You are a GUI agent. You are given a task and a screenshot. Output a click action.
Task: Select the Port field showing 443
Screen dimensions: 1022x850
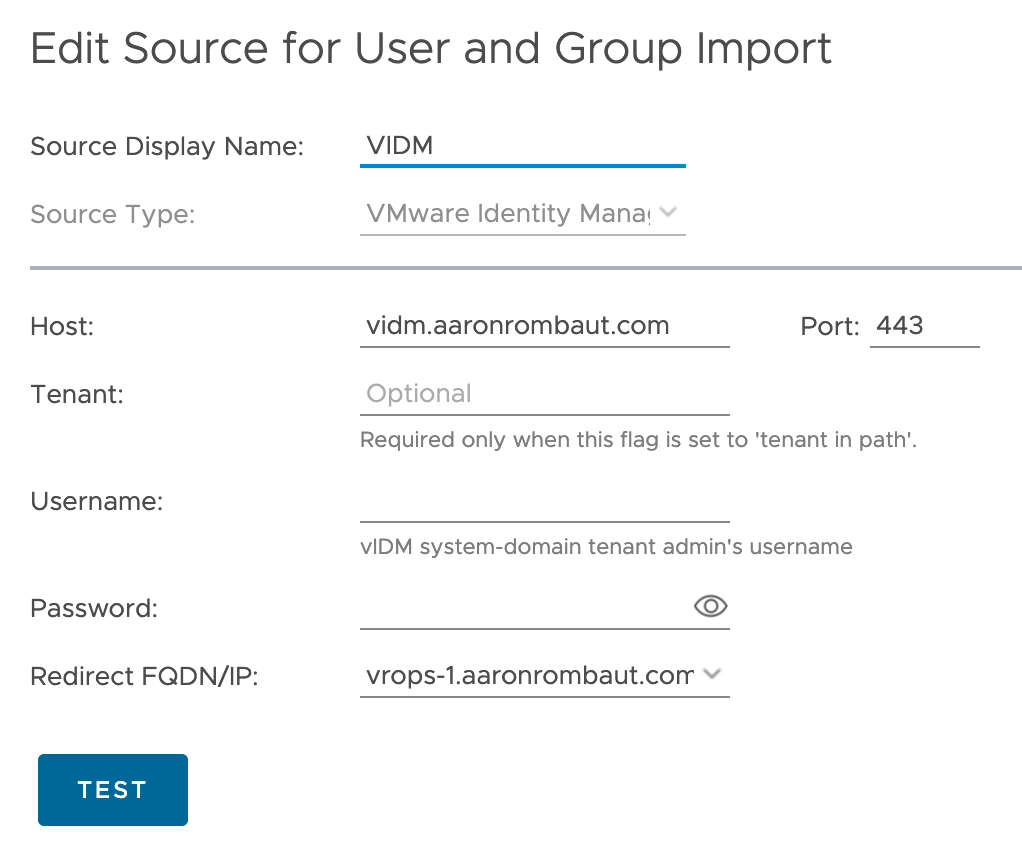(x=923, y=326)
